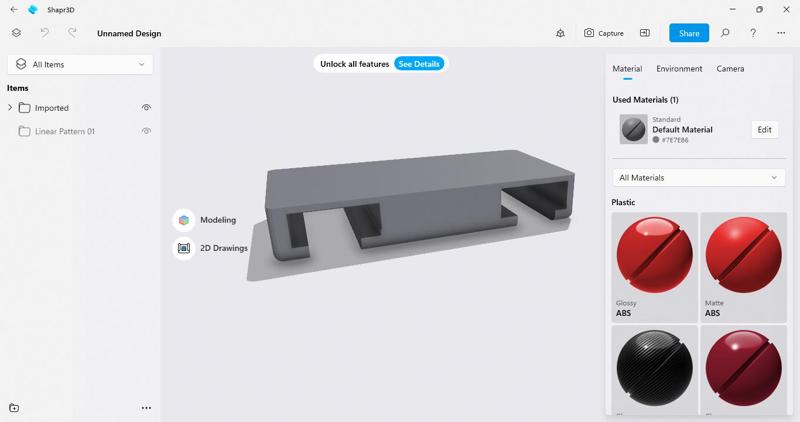Toggle visibility of Imported folder

point(146,108)
